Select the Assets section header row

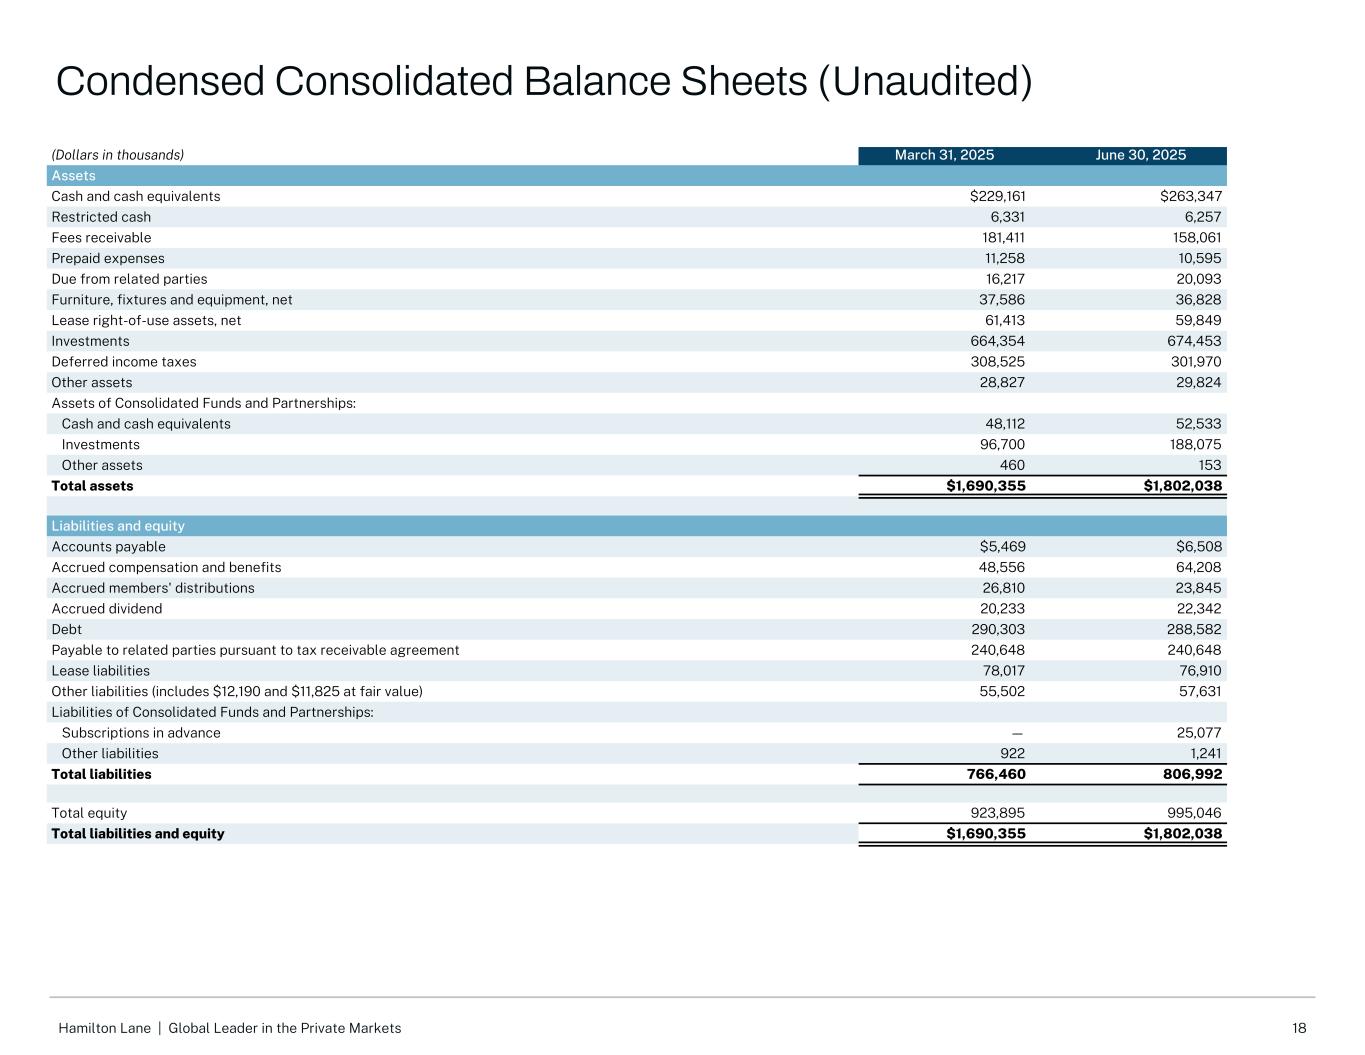(x=636, y=176)
